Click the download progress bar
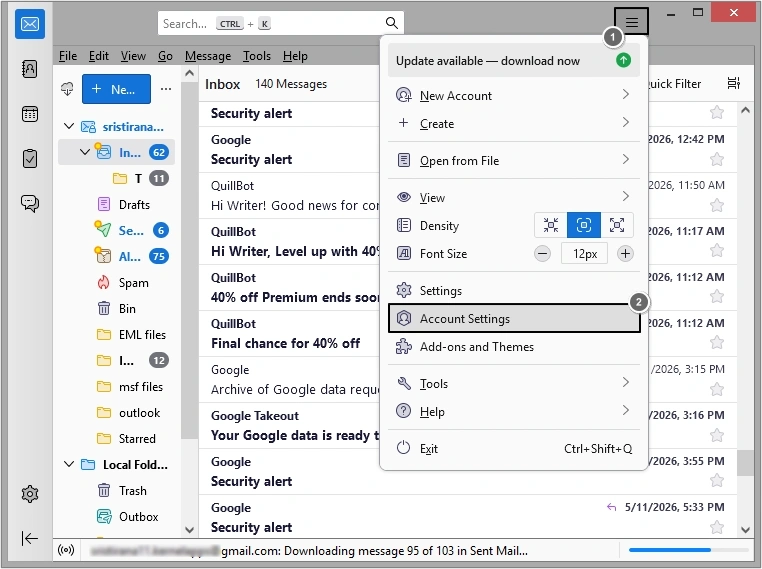This screenshot has height=569, width=762. 688,550
